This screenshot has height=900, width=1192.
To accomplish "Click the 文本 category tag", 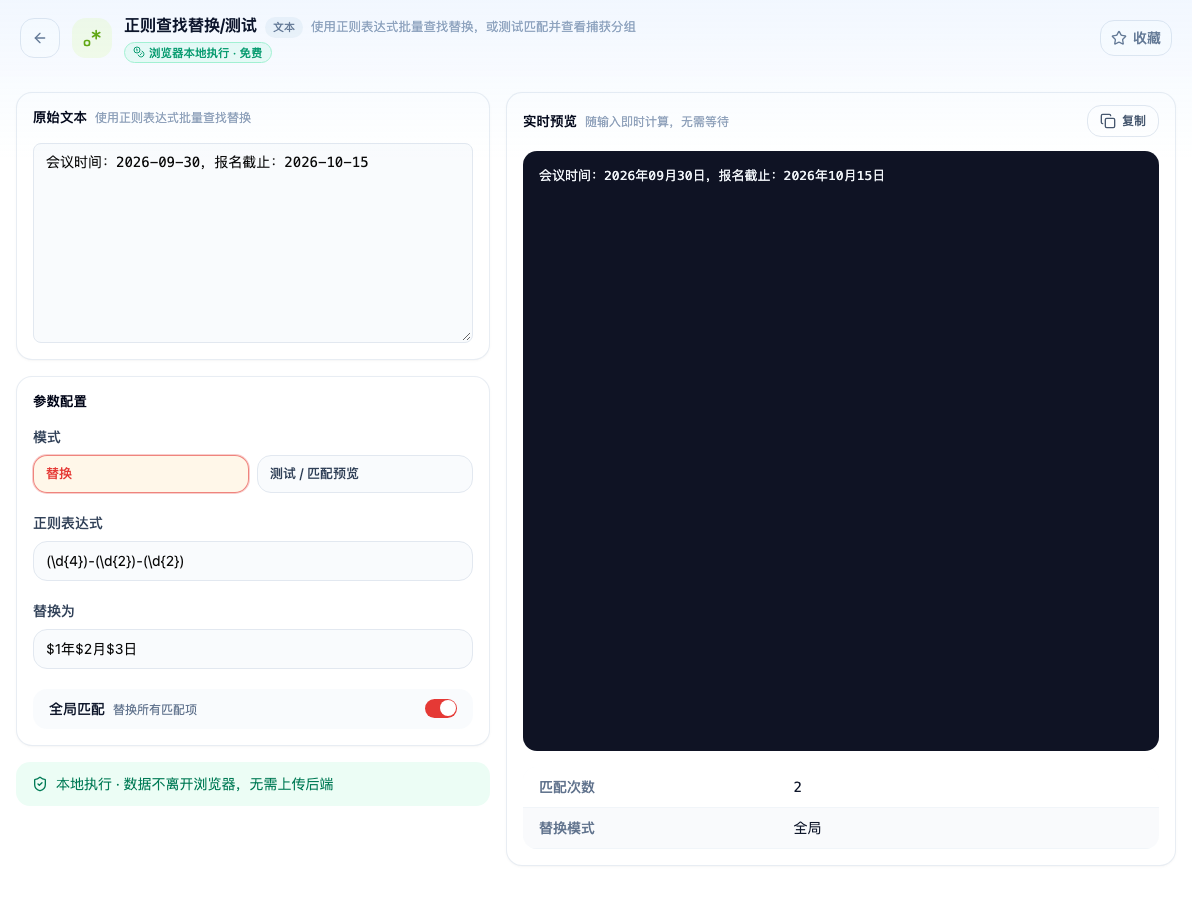I will tap(284, 27).
